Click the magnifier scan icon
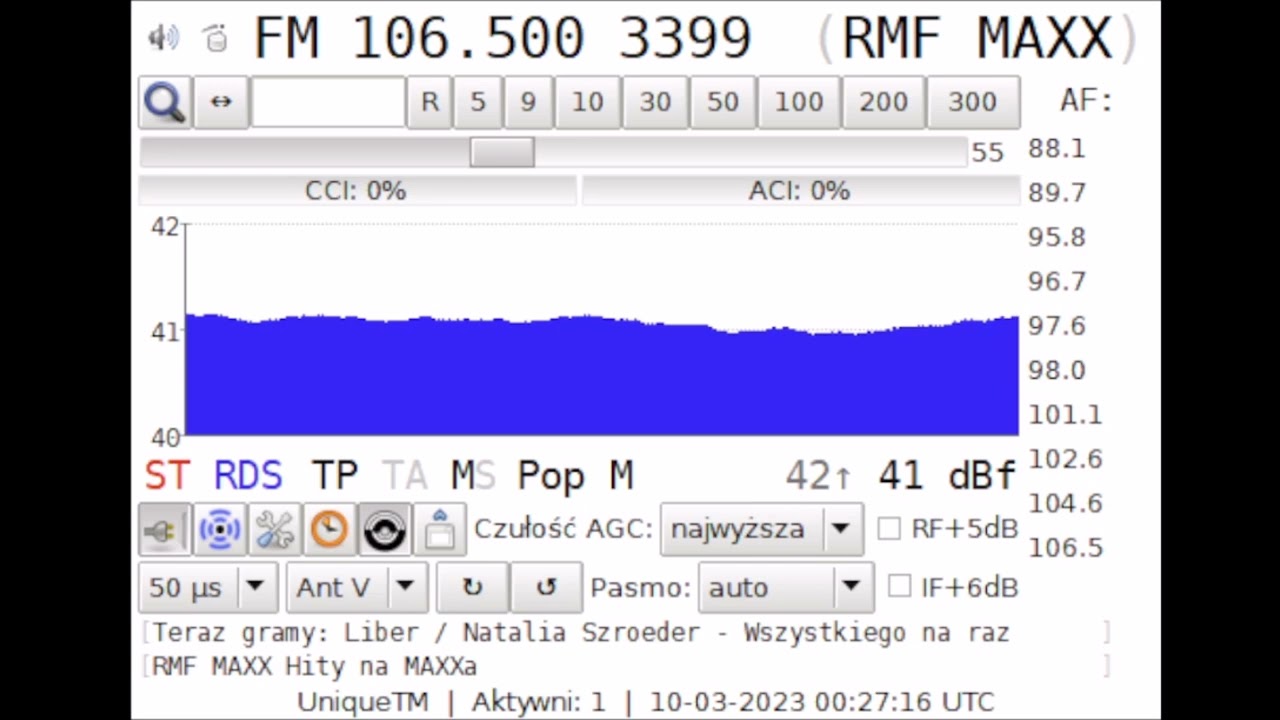 coord(164,102)
